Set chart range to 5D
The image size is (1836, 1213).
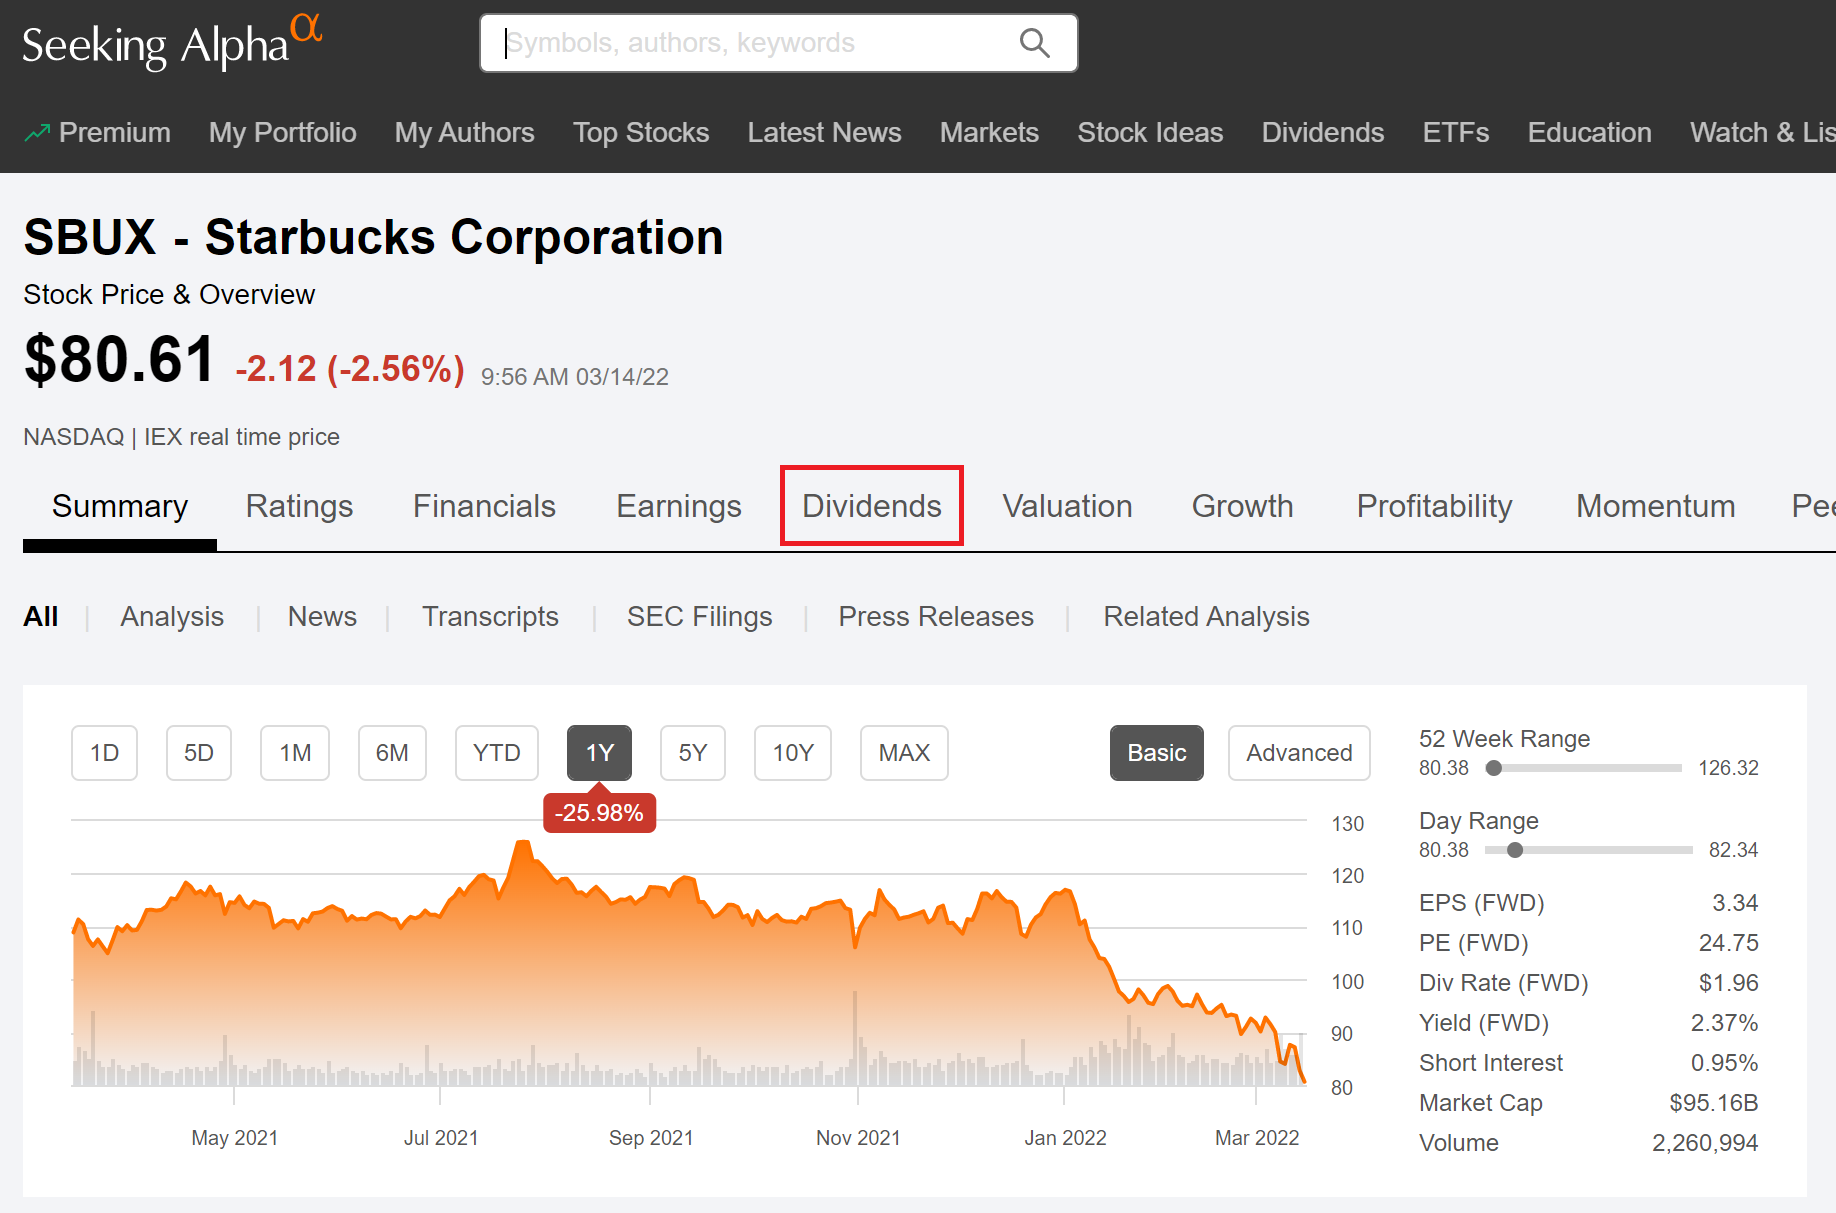point(199,753)
